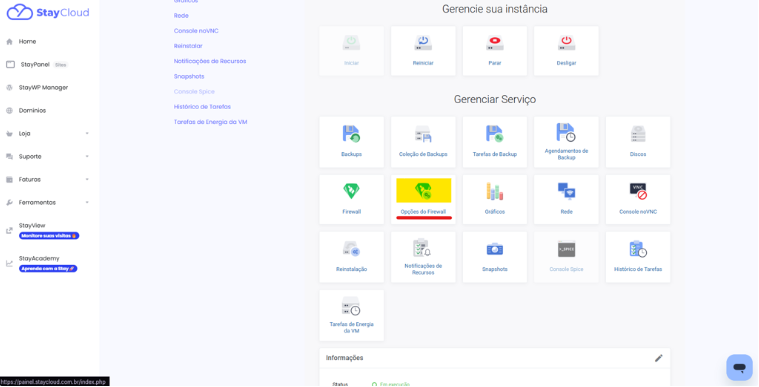Open Notificações de Recursos tile icon
This screenshot has height=387, width=759.
[422, 248]
